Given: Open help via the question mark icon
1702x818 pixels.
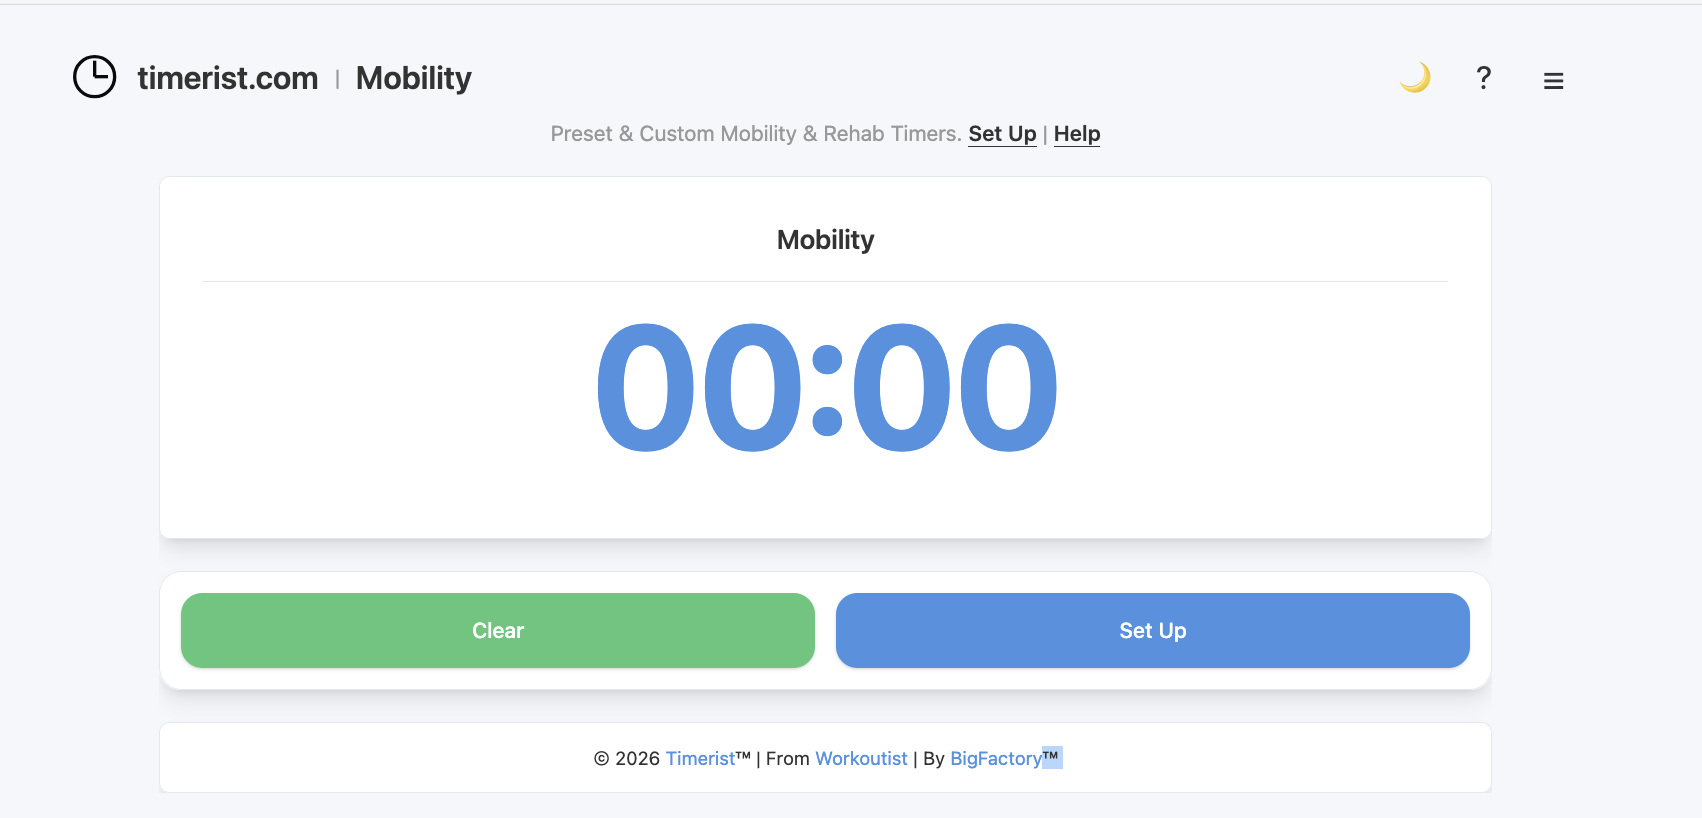Looking at the screenshot, I should [1483, 78].
